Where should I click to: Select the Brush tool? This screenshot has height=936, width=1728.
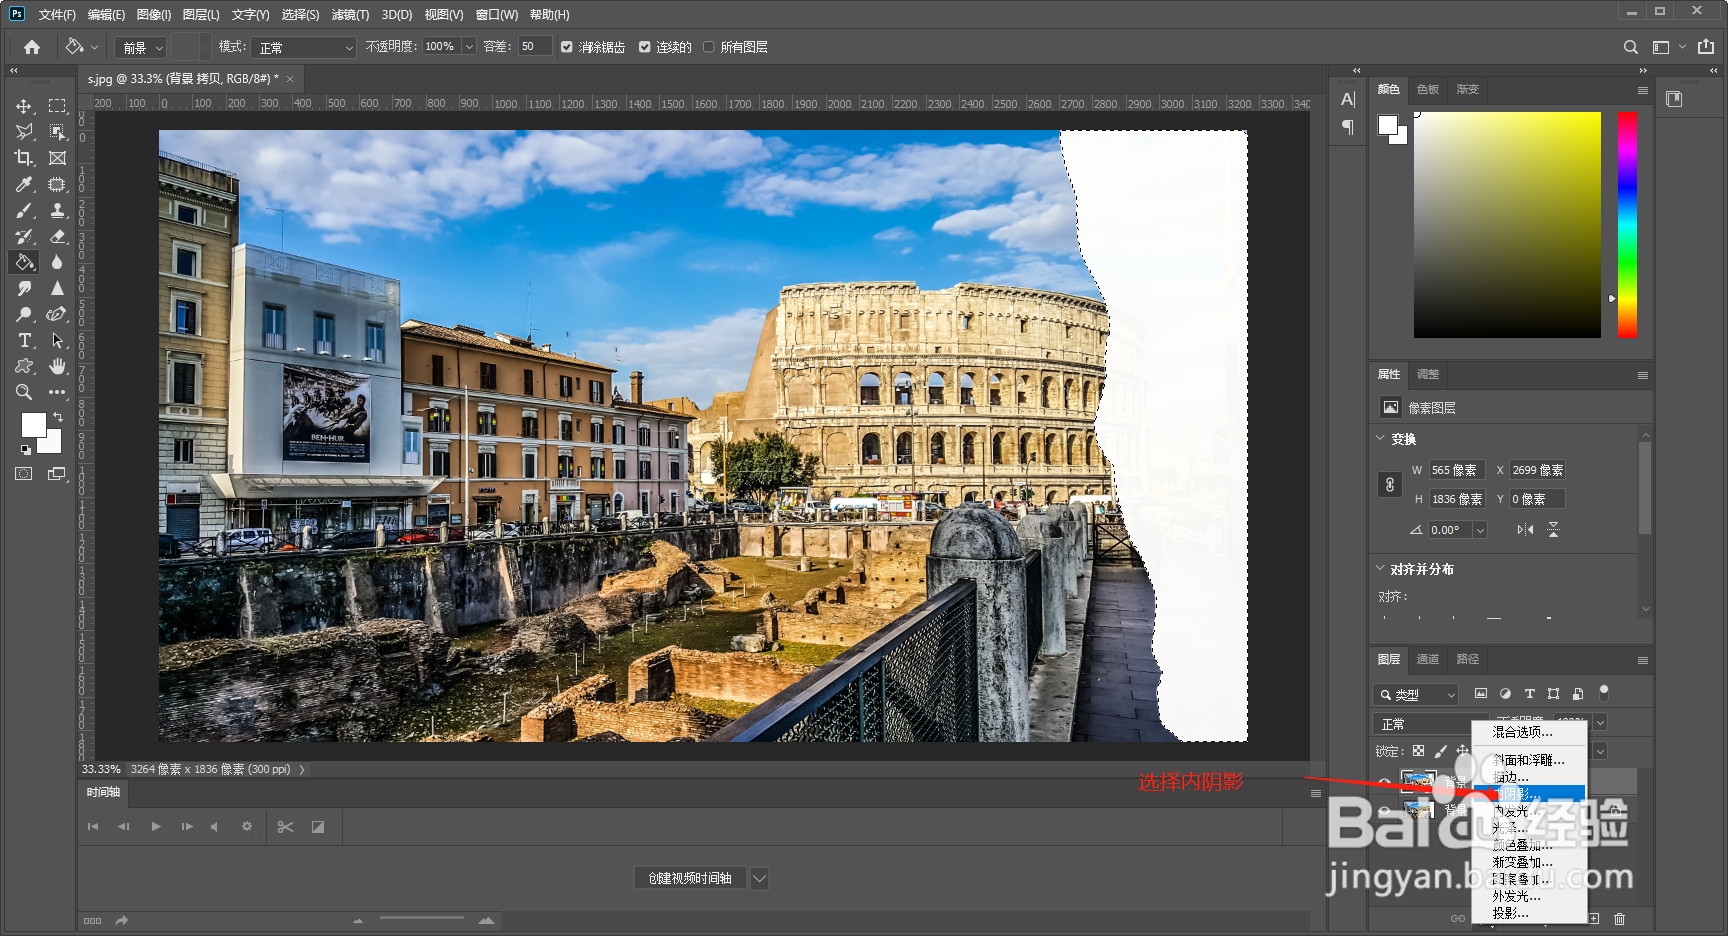point(24,210)
